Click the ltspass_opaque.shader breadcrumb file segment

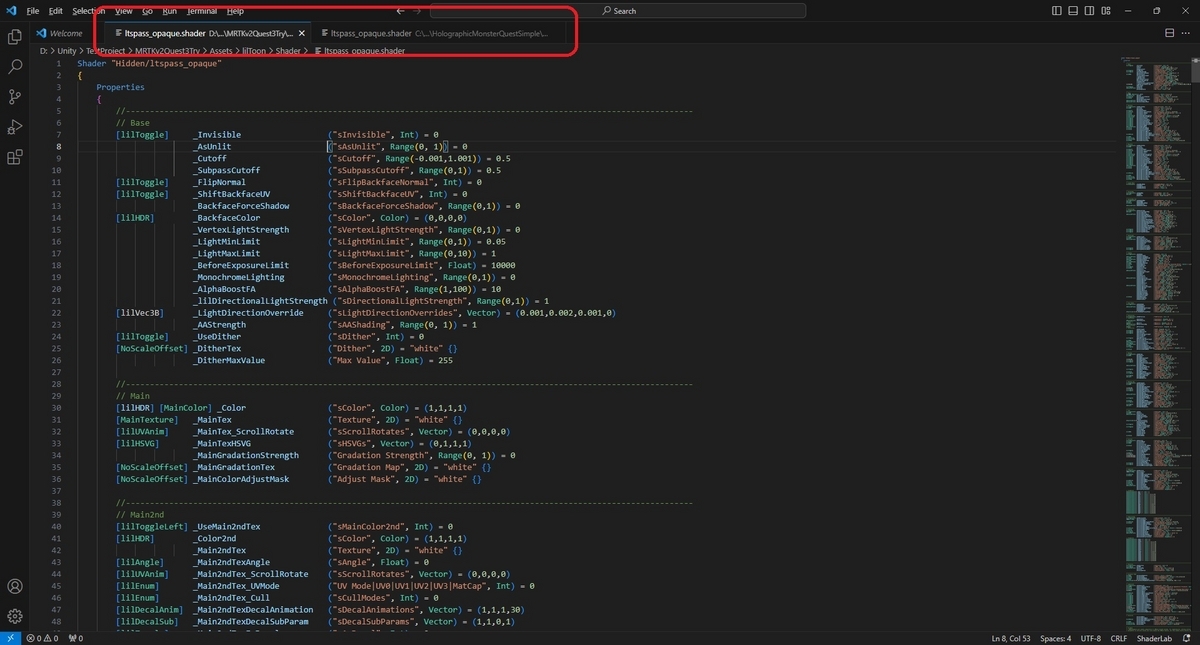coord(358,49)
